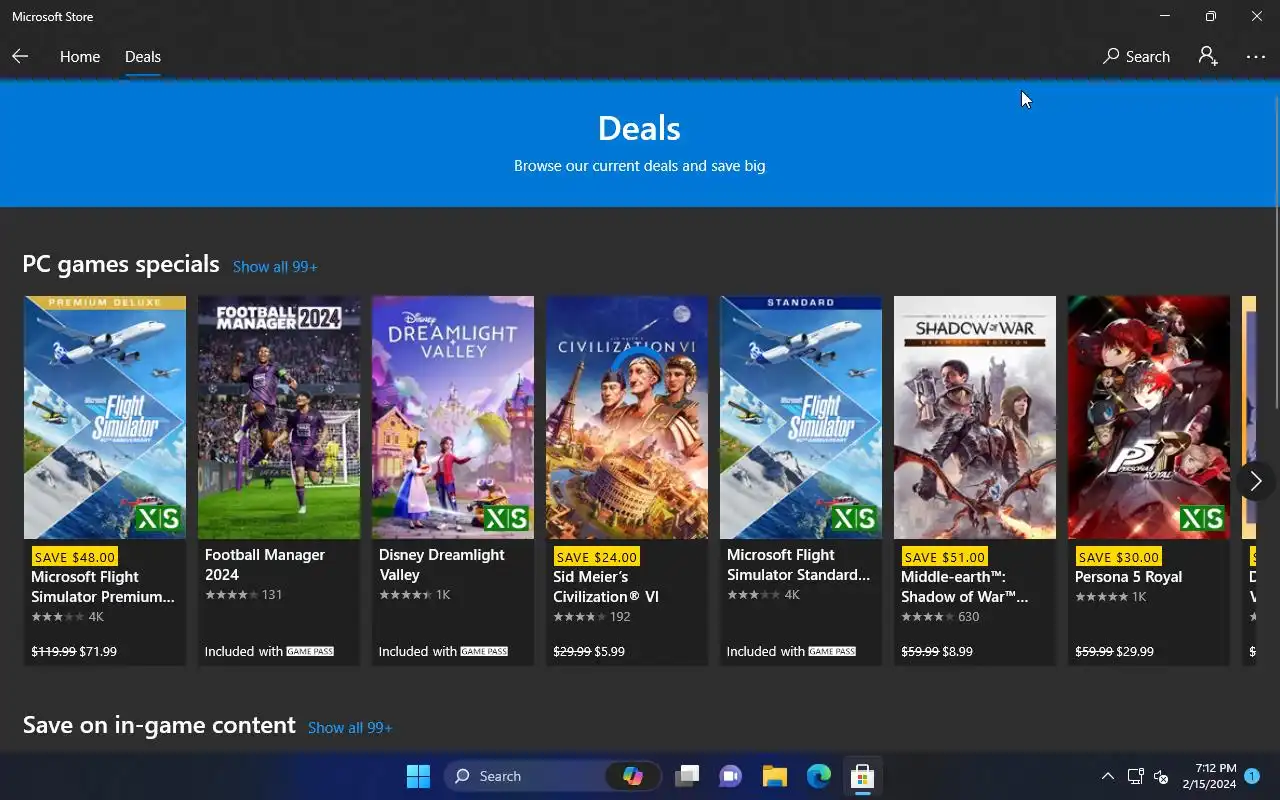Screen dimensions: 1280x800
Task: Click Game Pass badge under Disney Dreamlight
Action: point(484,652)
